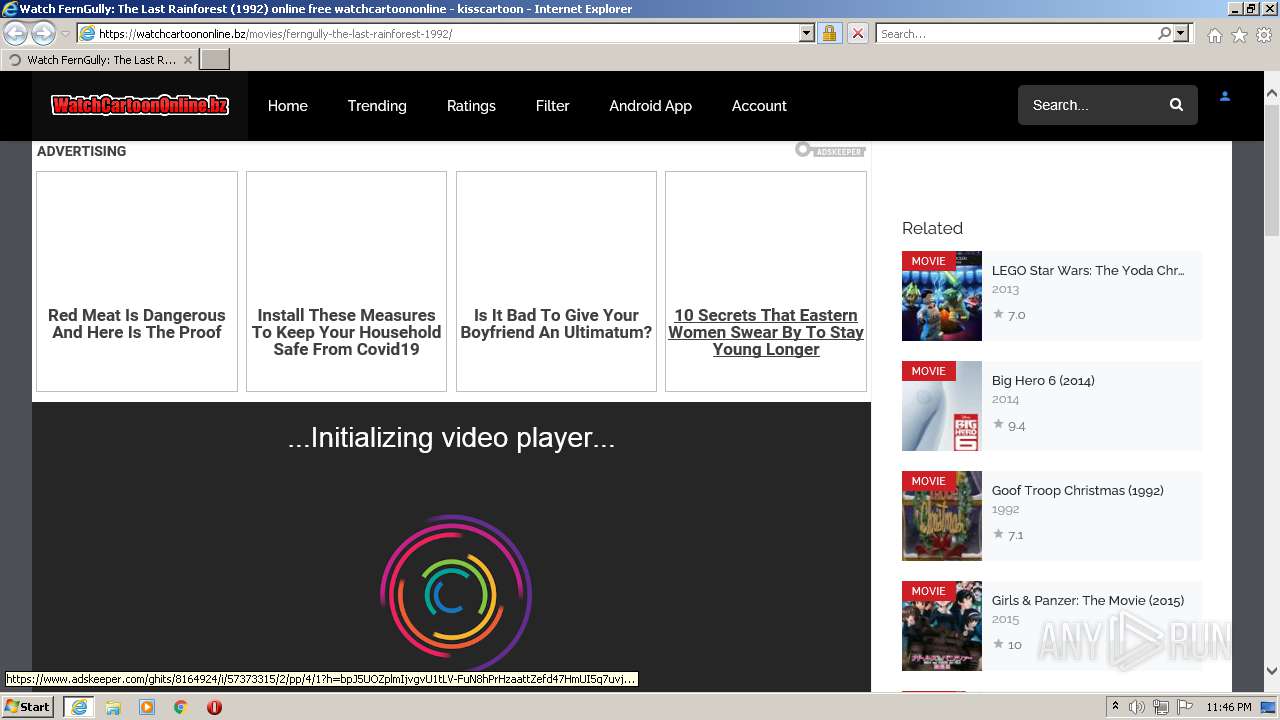Open the media player taskbar icon

[147, 707]
